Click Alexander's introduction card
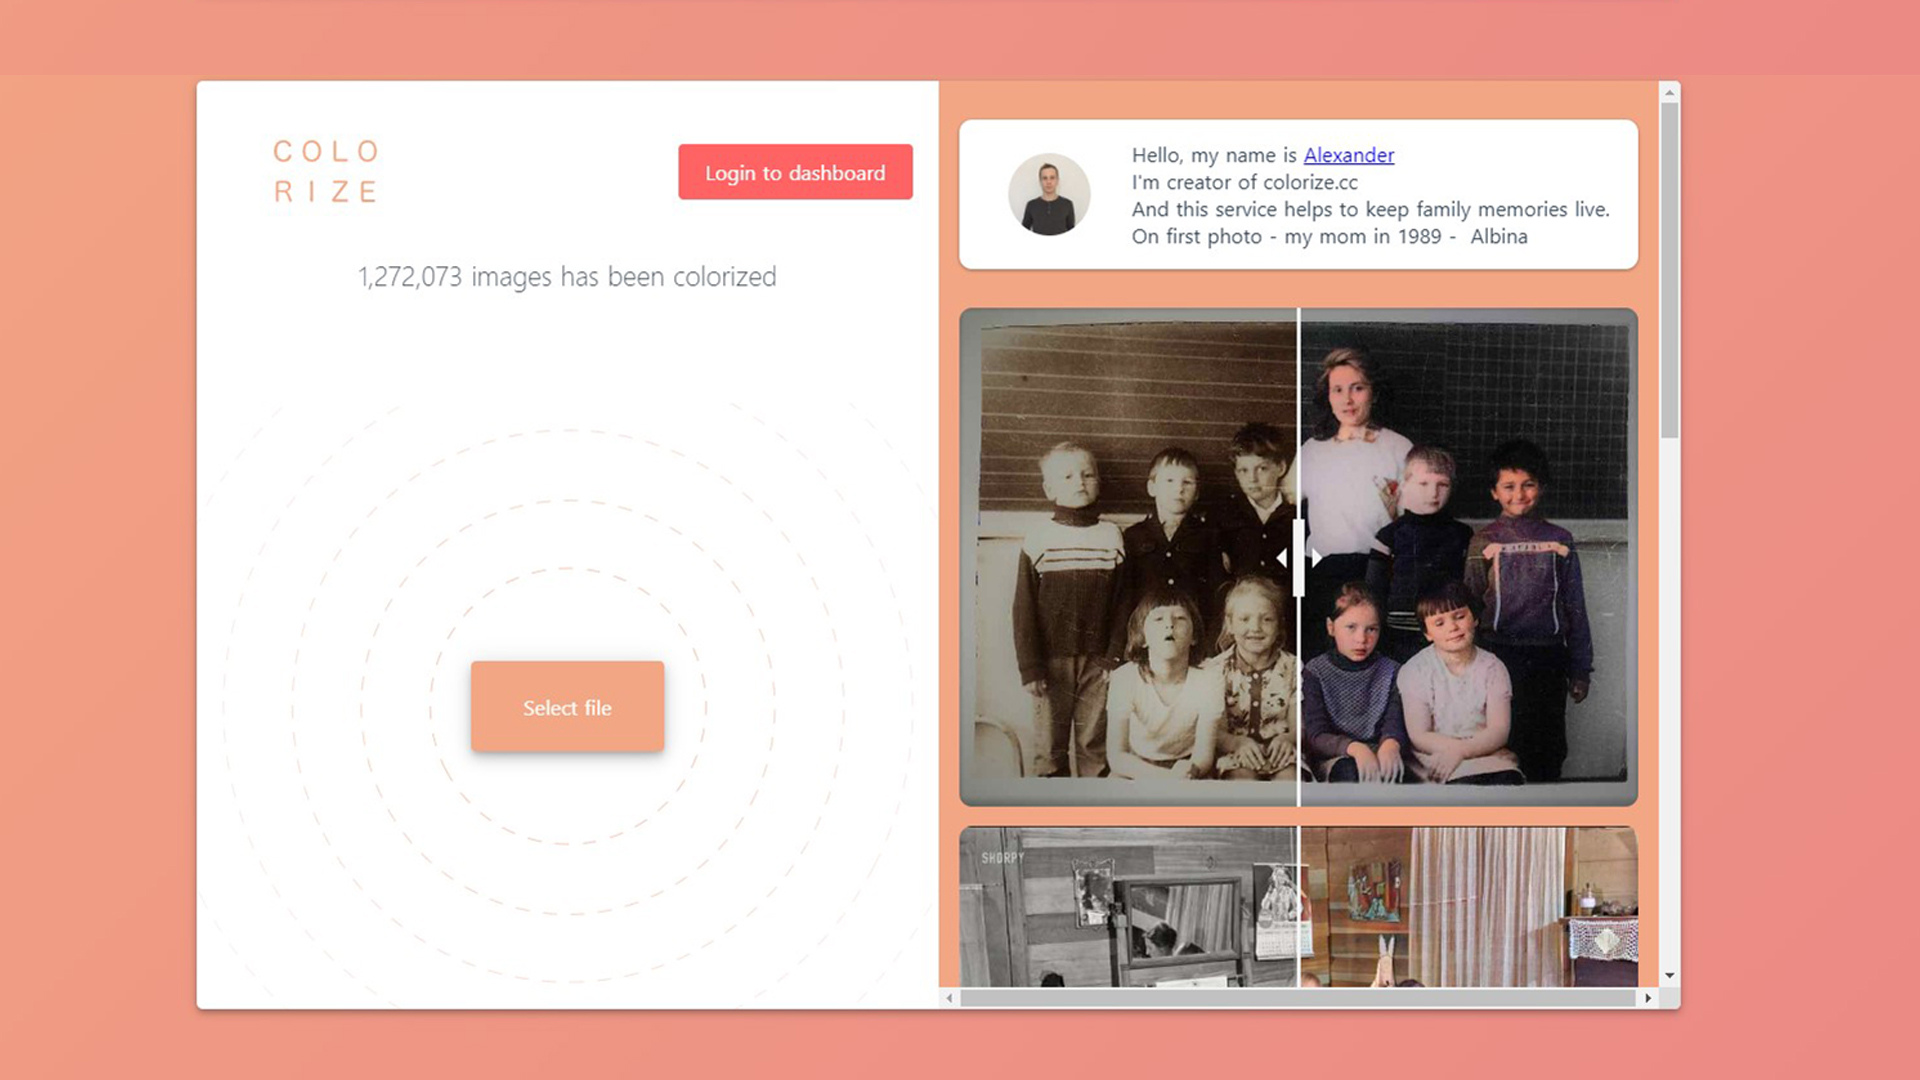1920x1080 pixels. [x=1297, y=194]
